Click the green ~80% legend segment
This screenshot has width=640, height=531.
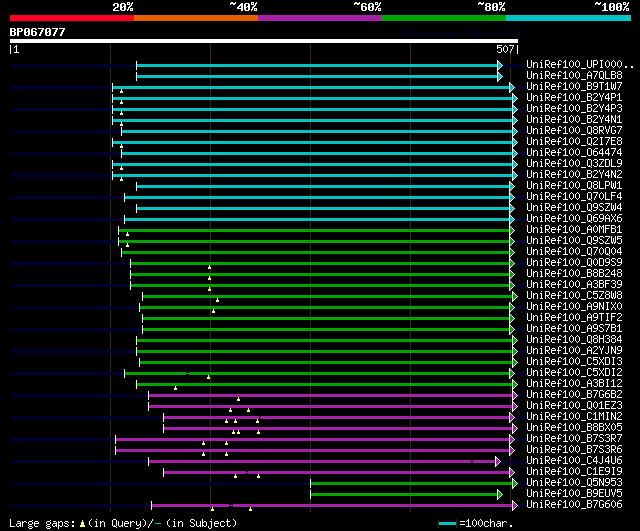(x=444, y=18)
